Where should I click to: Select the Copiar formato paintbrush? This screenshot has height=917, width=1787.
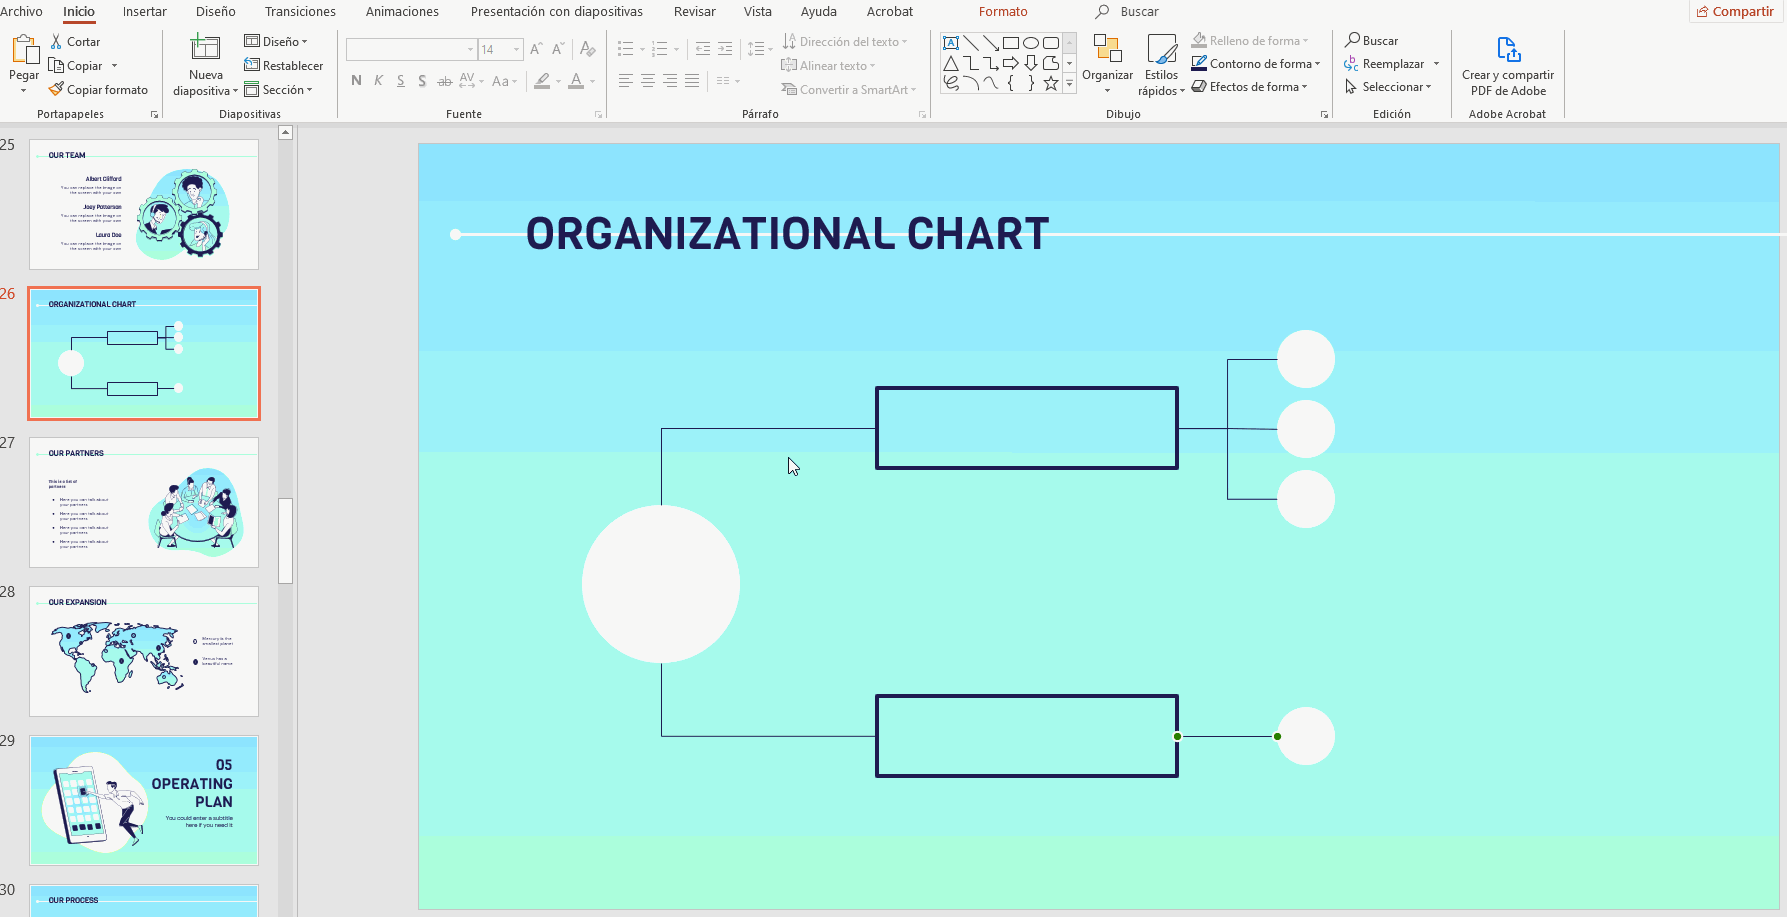(x=98, y=90)
